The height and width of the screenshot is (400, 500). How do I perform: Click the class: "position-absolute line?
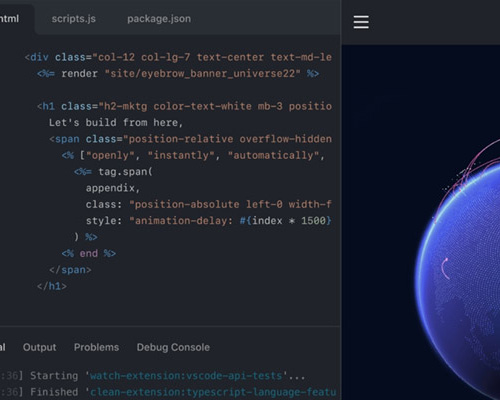(x=209, y=204)
